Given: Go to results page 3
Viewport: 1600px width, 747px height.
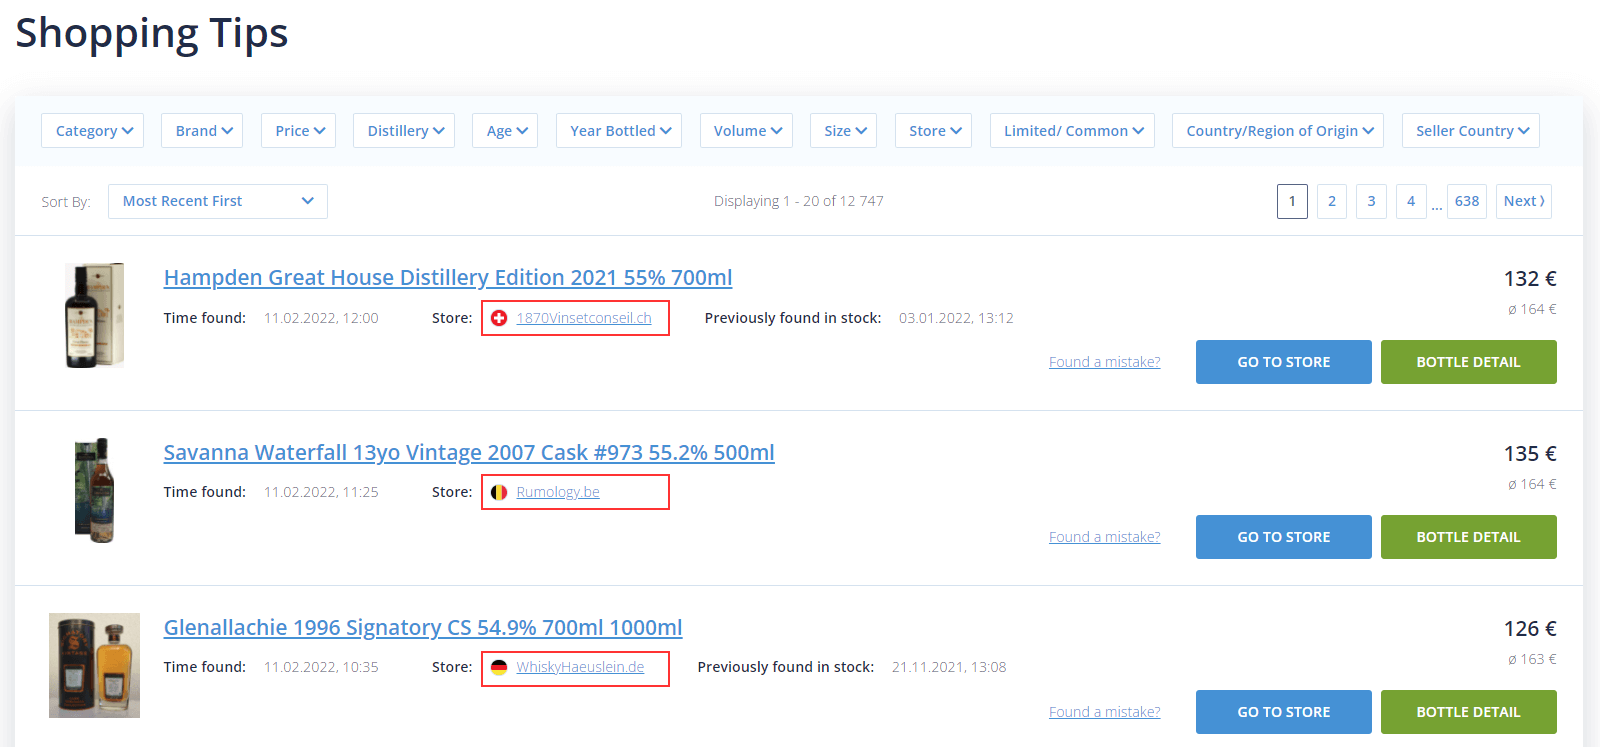Looking at the screenshot, I should click(1371, 201).
